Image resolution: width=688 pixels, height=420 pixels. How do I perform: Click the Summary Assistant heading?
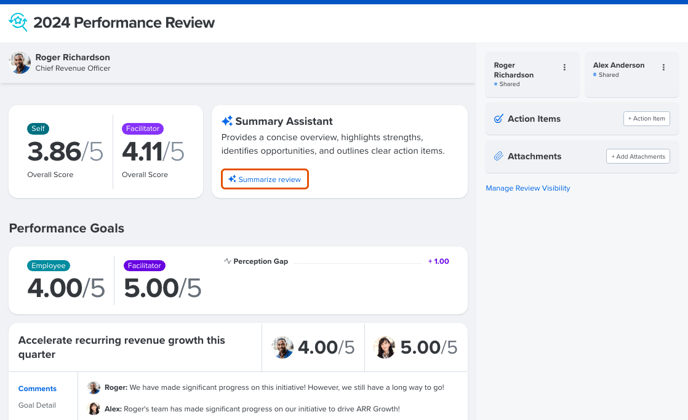point(284,121)
